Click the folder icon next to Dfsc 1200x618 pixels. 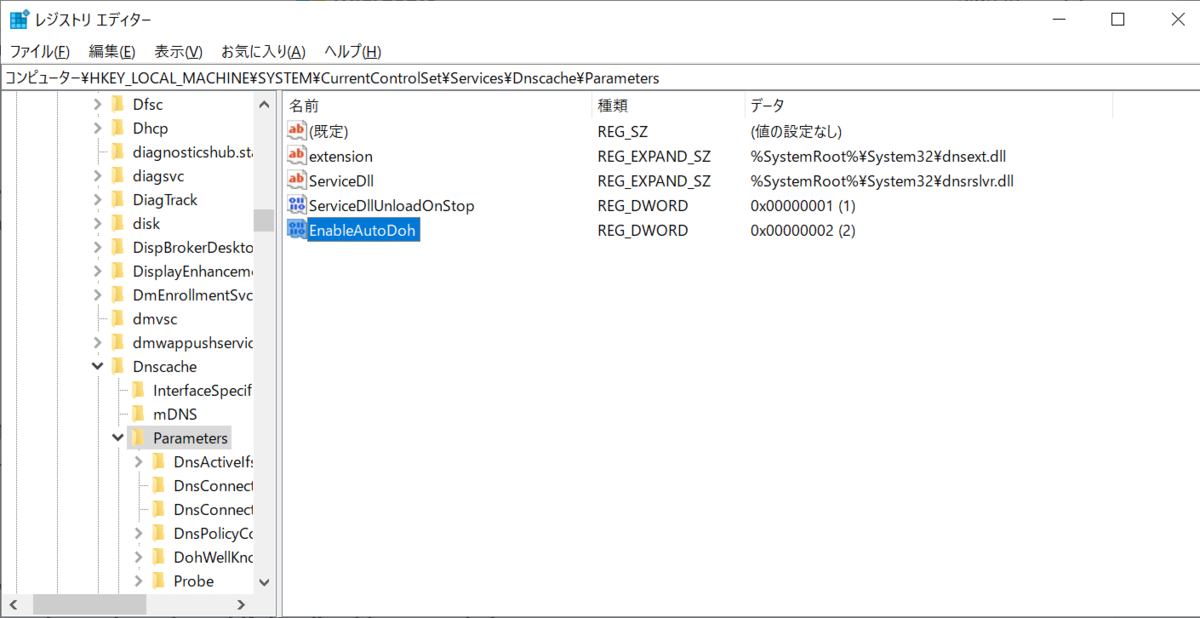117,104
